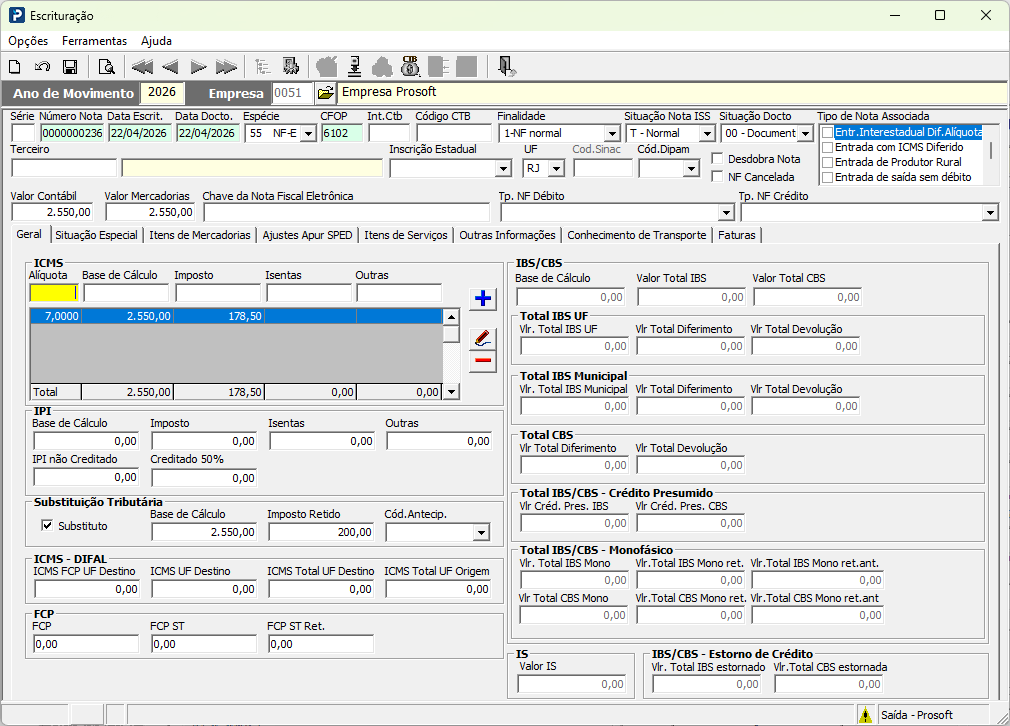Open the Situação Docto dropdown

tap(805, 133)
